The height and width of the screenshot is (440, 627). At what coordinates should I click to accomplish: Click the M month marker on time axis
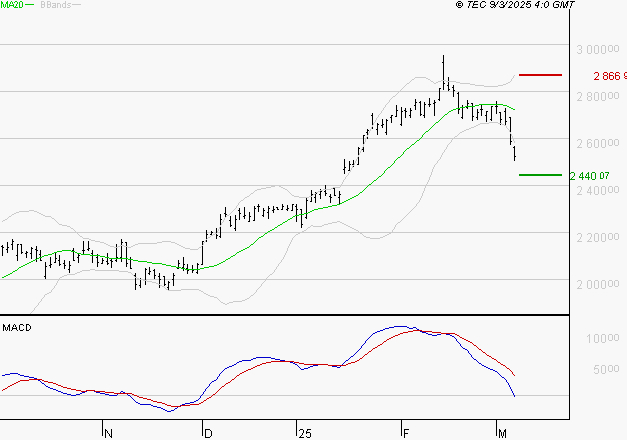pos(502,434)
